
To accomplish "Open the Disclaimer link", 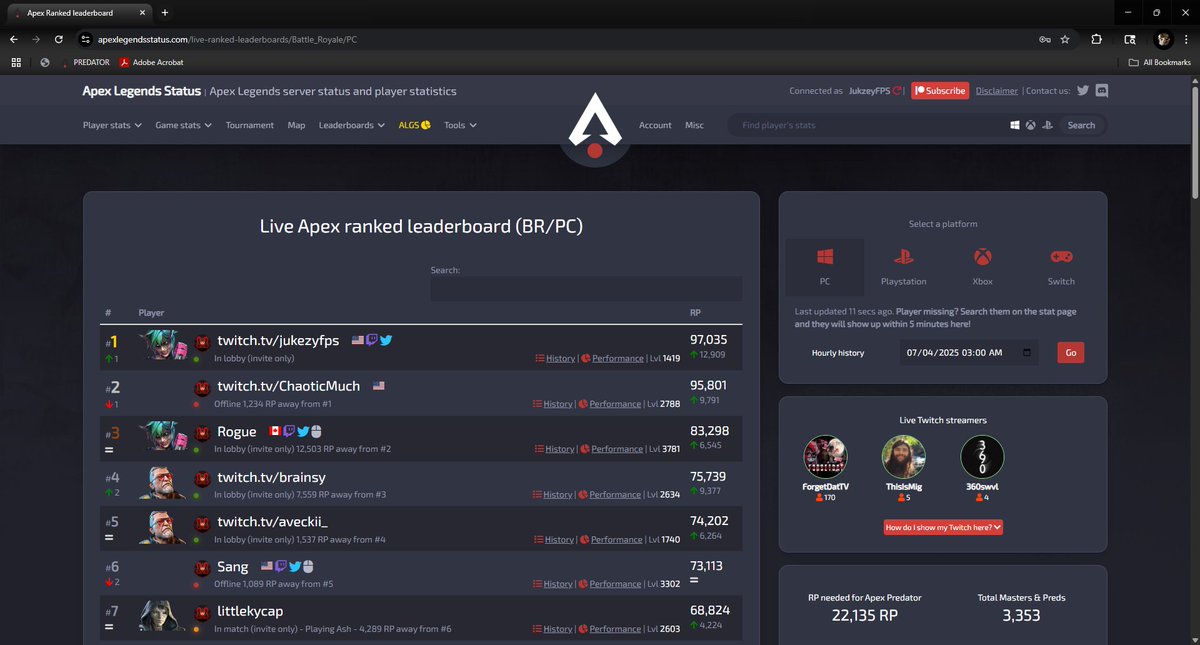I will pos(997,90).
